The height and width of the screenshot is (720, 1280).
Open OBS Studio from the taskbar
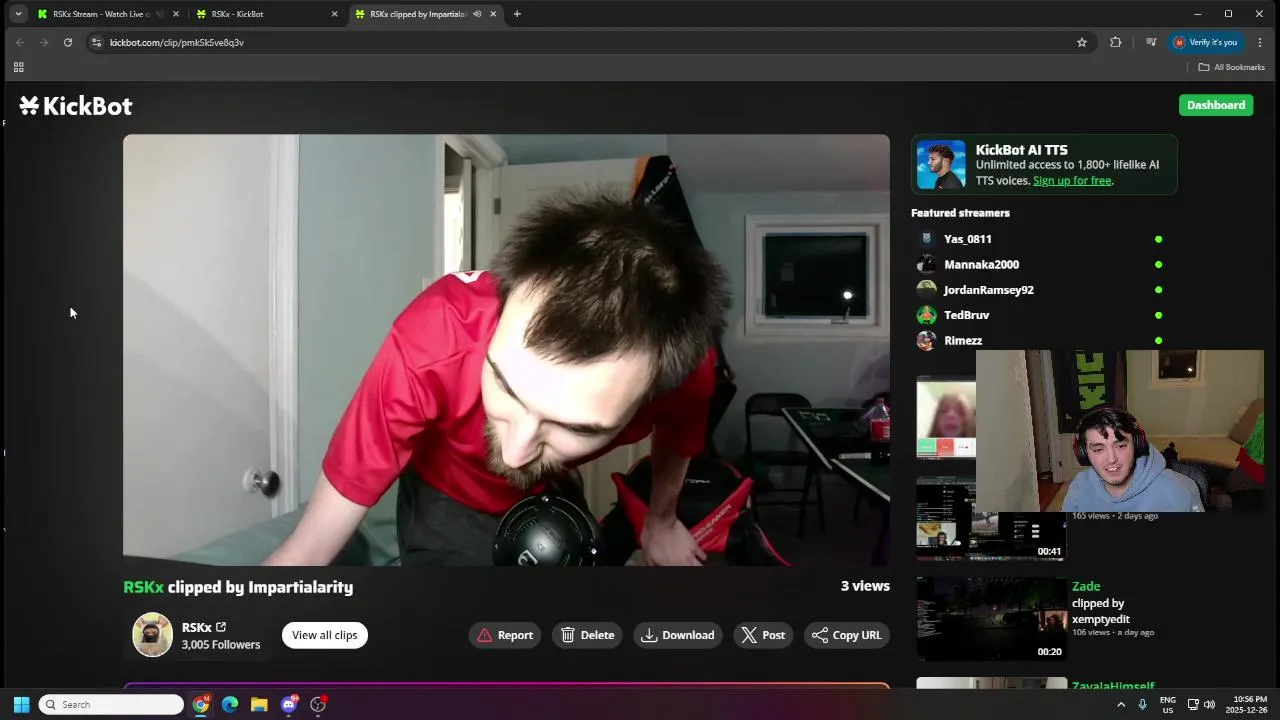point(318,704)
